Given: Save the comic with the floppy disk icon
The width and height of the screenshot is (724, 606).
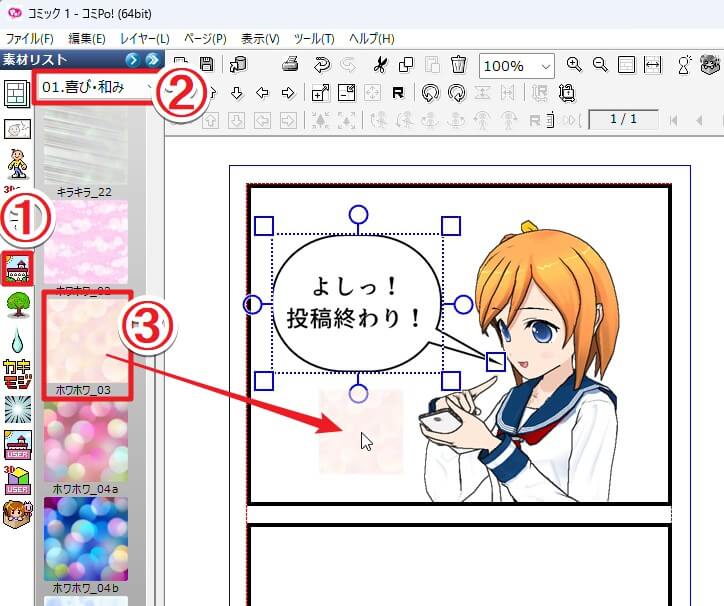Looking at the screenshot, I should (x=206, y=65).
